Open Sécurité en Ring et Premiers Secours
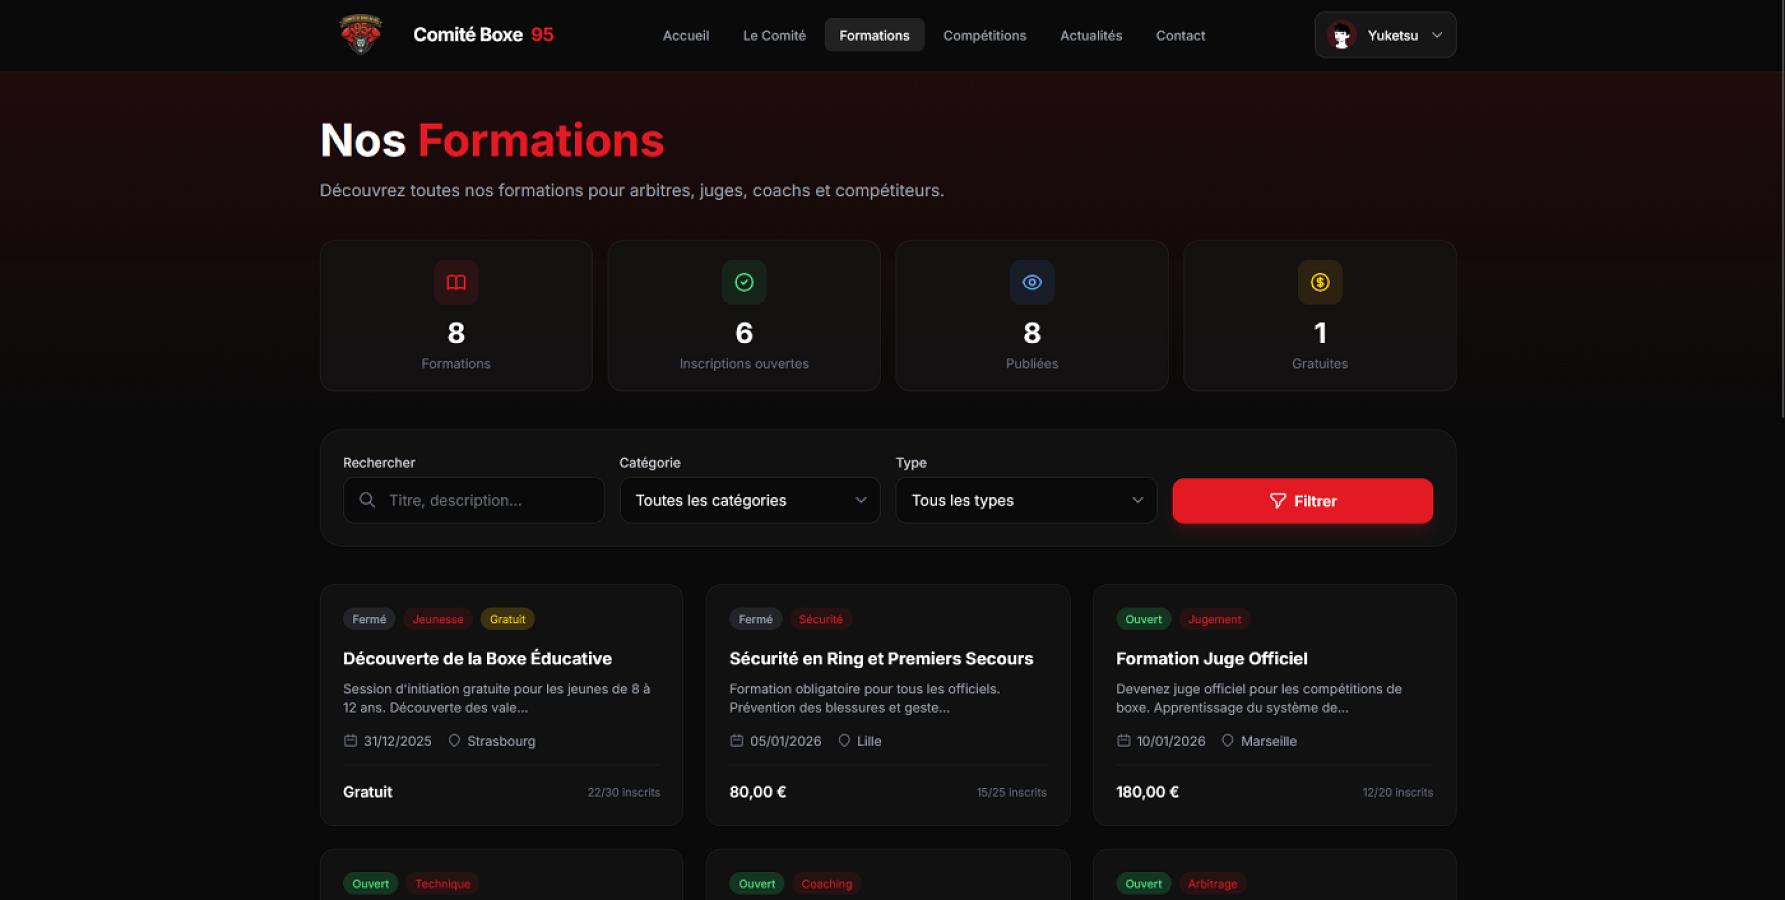Image resolution: width=1785 pixels, height=900 pixels. 881,659
